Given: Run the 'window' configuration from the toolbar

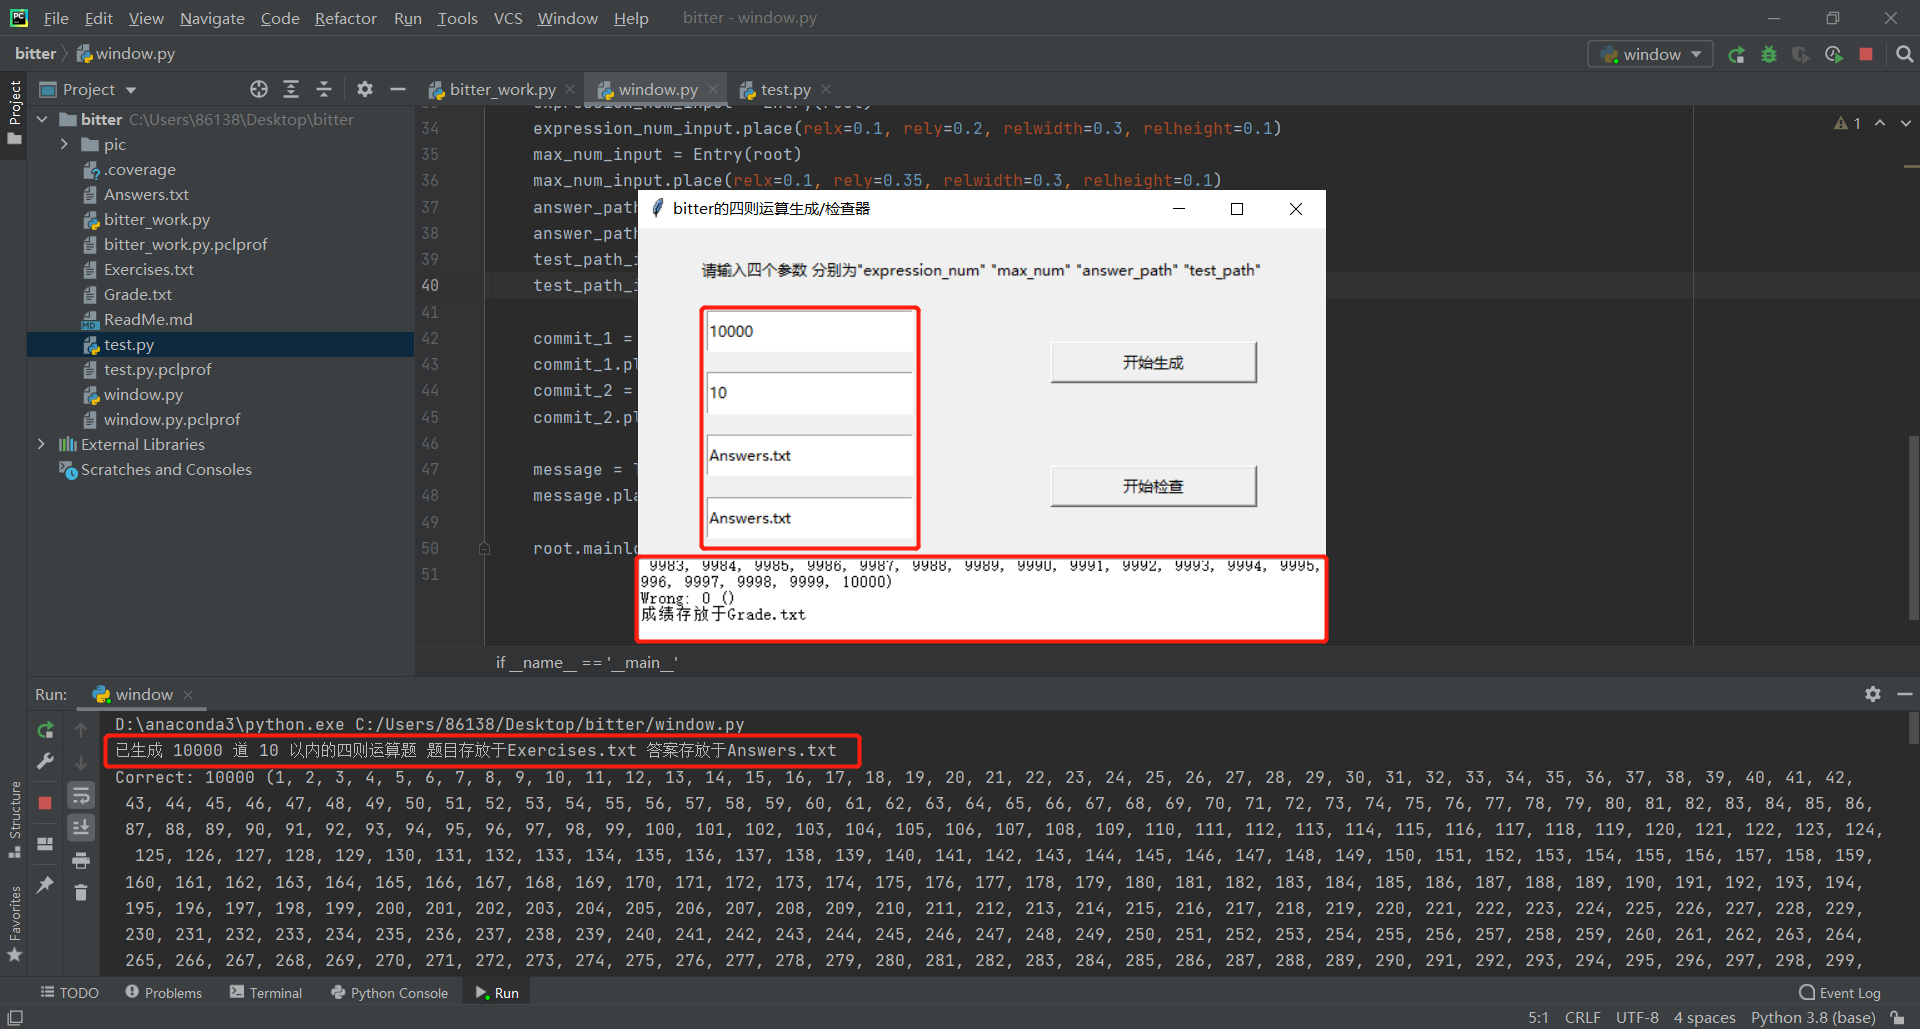Looking at the screenshot, I should pyautogui.click(x=1737, y=55).
